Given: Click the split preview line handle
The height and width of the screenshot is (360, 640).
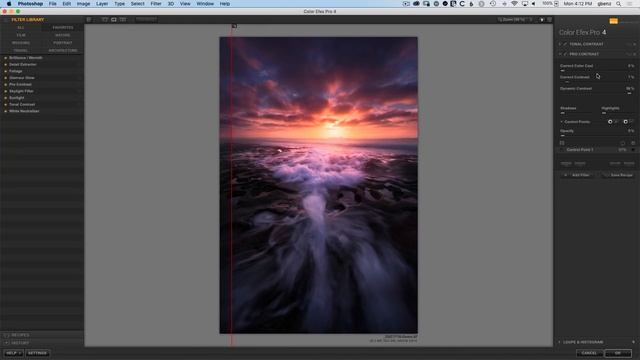Looking at the screenshot, I should click(x=234, y=26).
